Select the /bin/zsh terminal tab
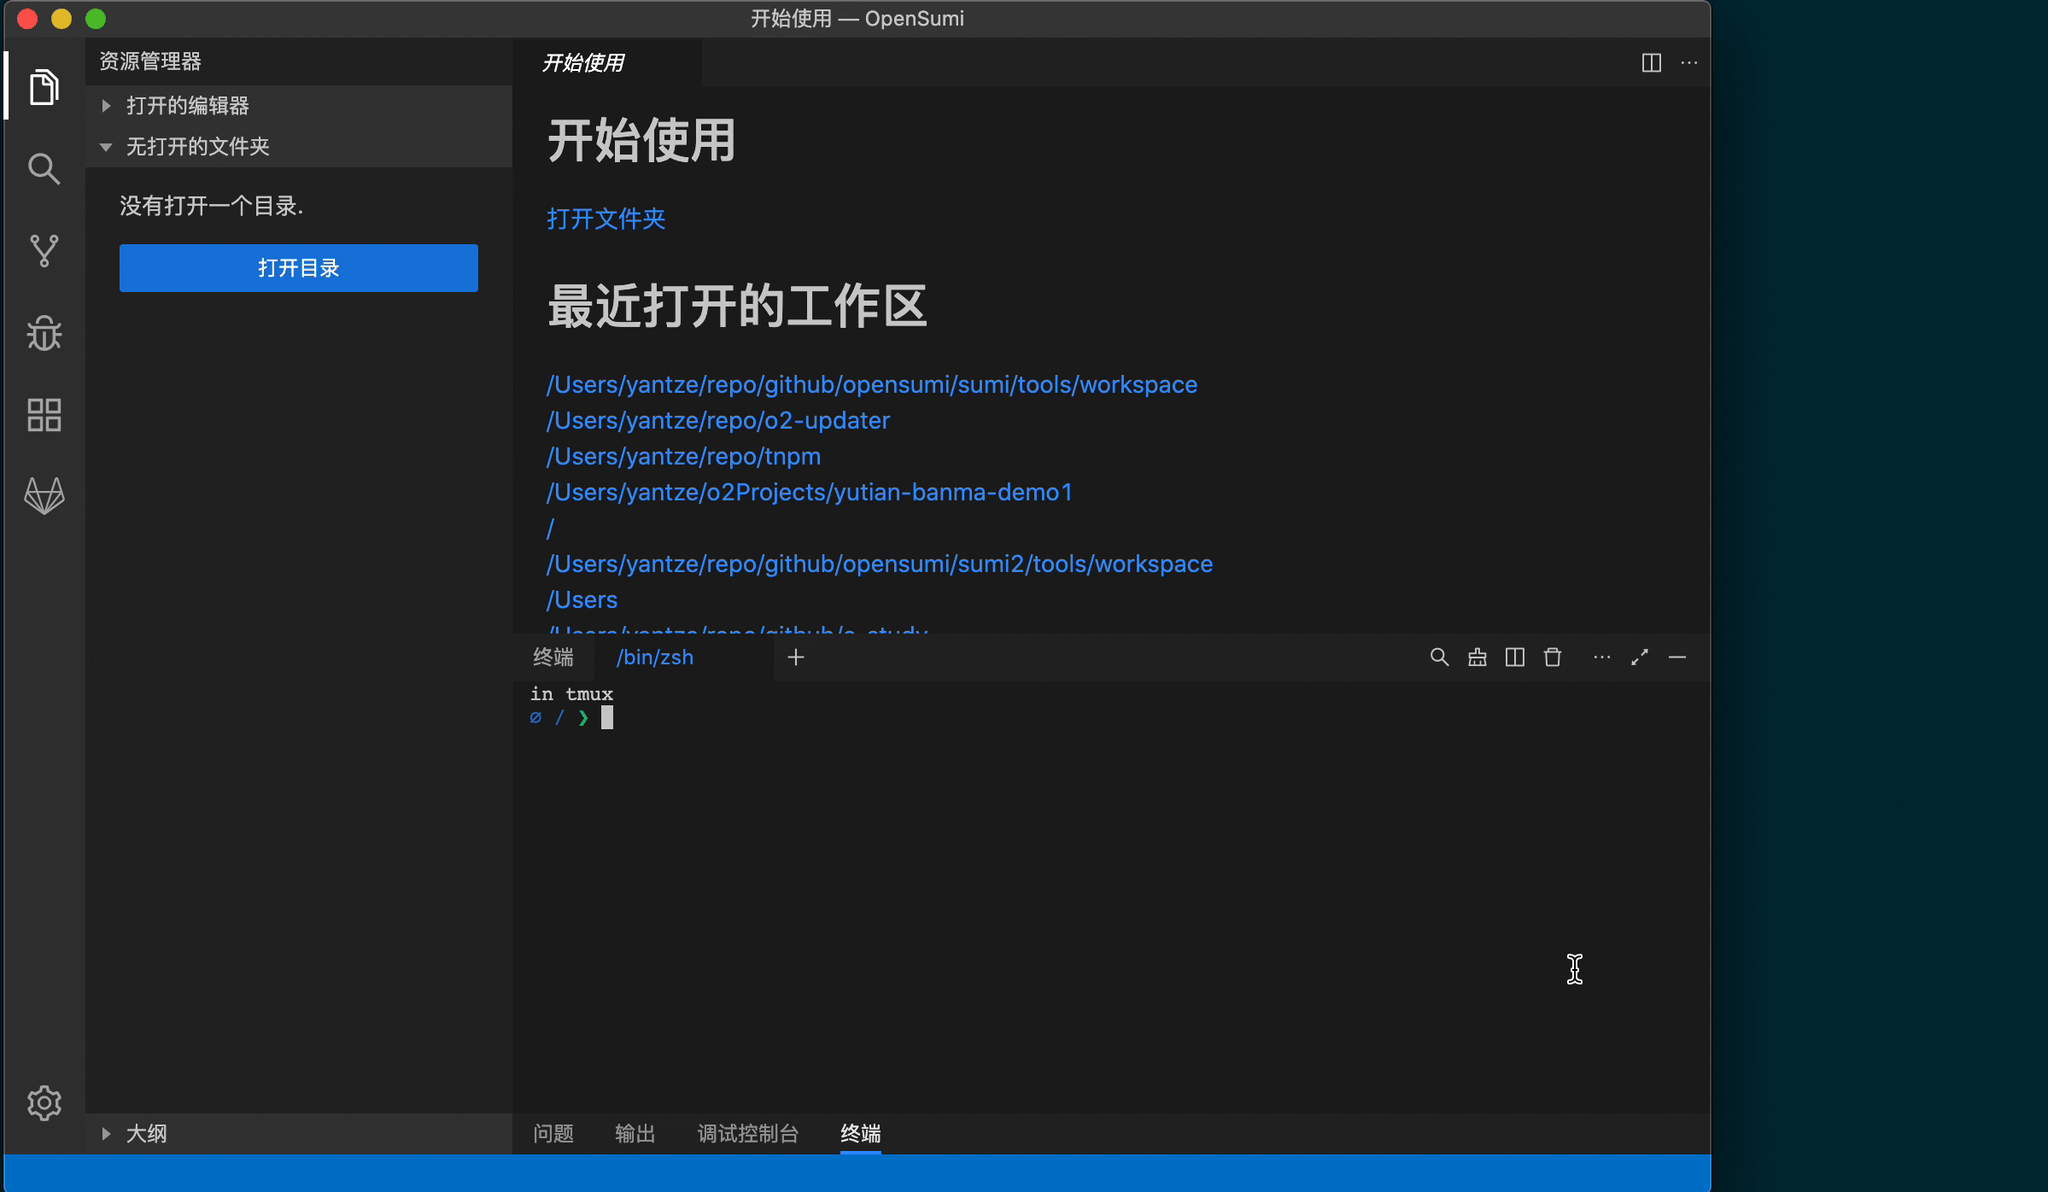Image resolution: width=2048 pixels, height=1192 pixels. (654, 657)
